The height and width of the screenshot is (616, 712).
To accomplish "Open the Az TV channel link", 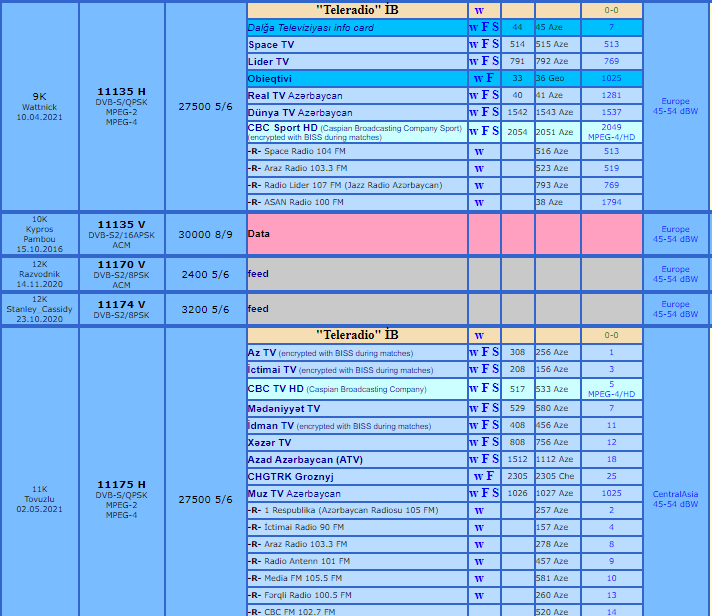I will point(262,353).
